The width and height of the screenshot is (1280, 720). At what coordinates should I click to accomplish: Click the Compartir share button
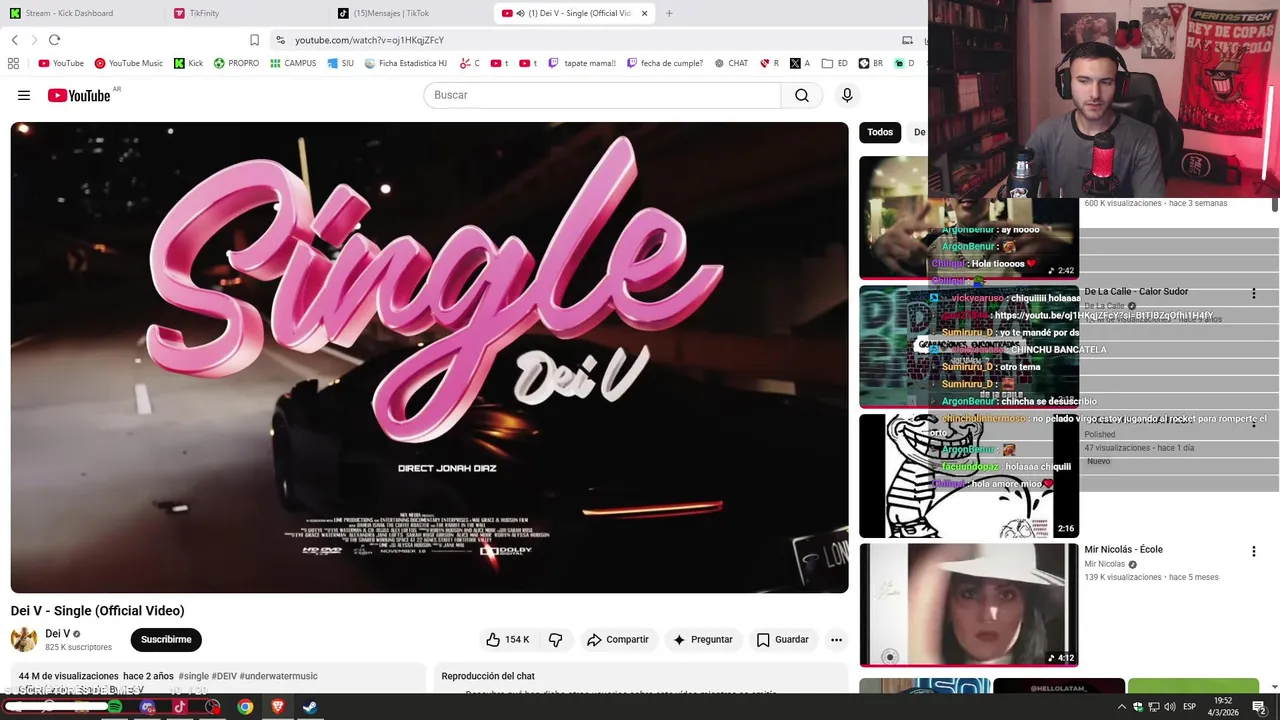618,640
